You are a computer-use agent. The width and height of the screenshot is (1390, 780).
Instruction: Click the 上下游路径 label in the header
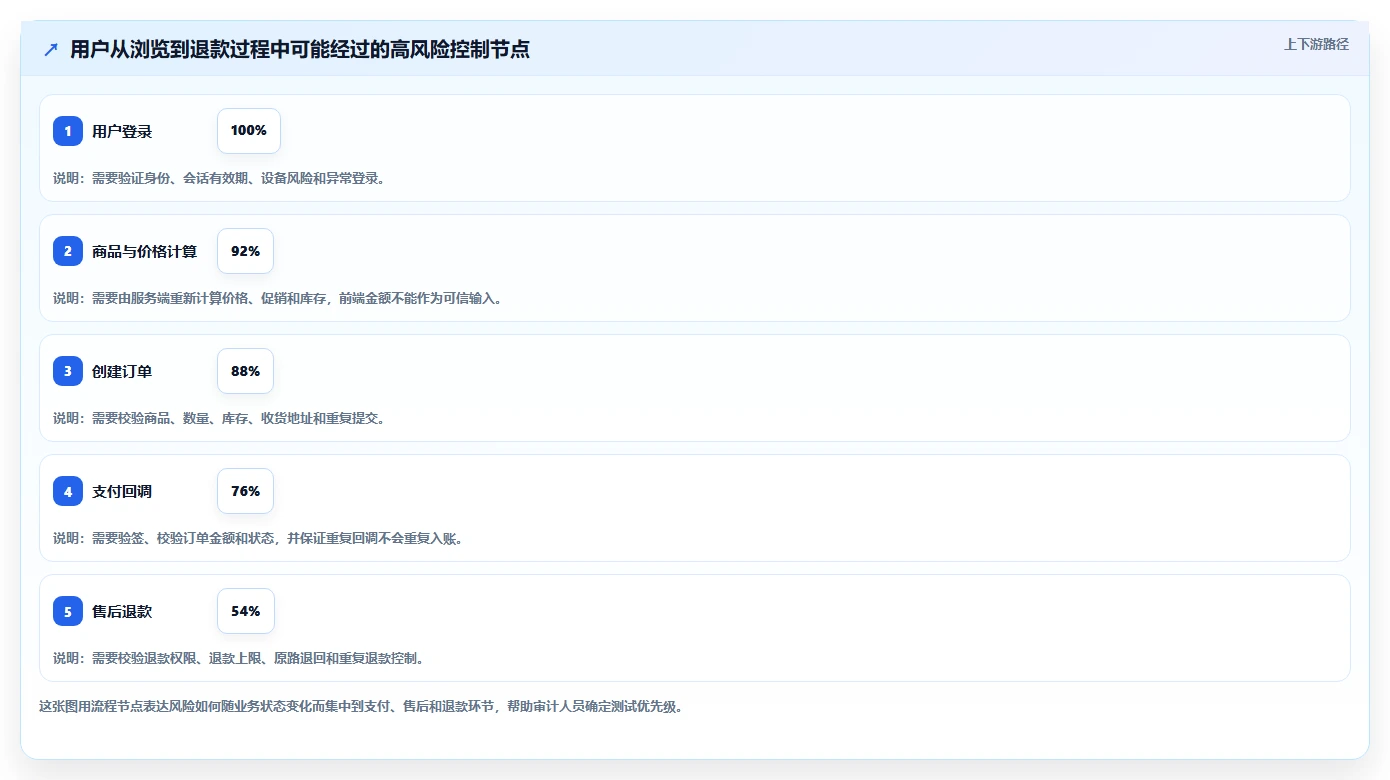(1316, 44)
